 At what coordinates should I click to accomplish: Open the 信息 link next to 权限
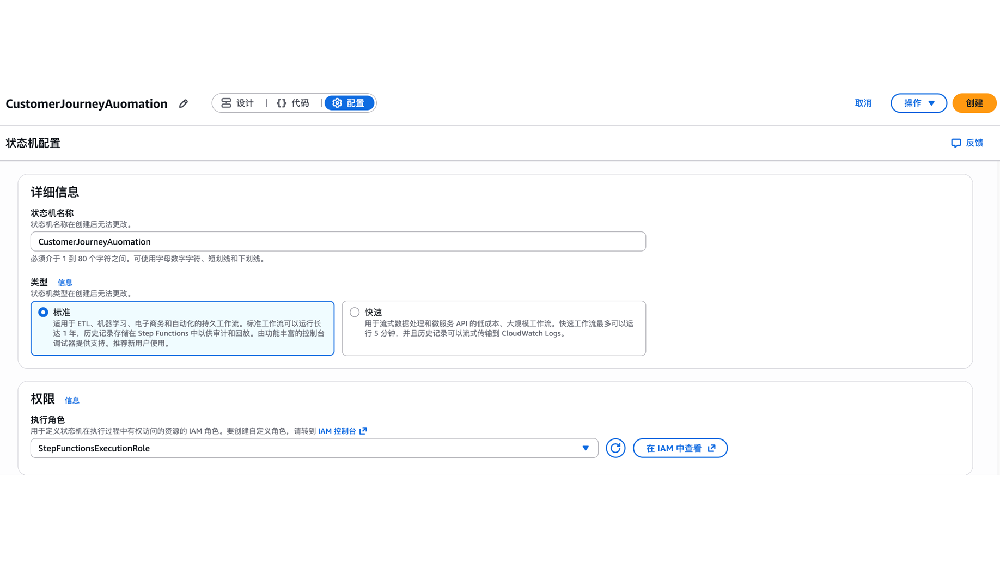click(72, 400)
